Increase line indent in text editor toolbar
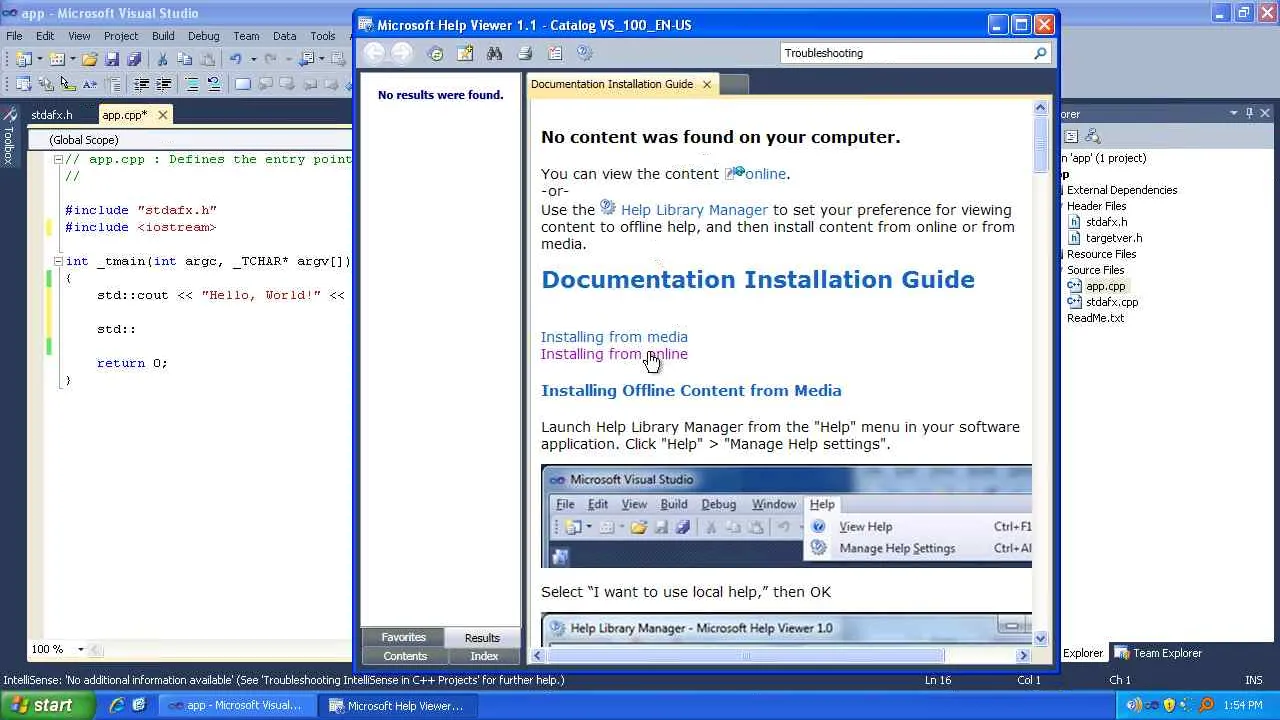 [163, 85]
